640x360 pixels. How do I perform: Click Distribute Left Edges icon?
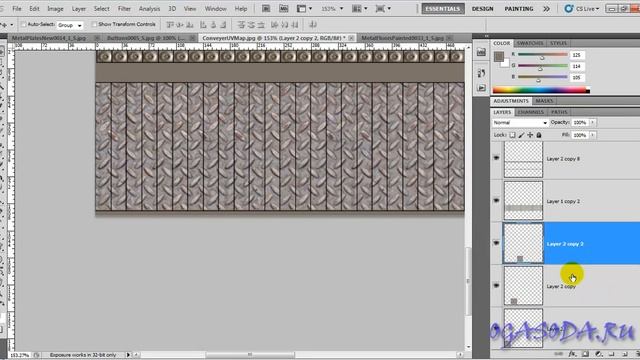click(274, 25)
